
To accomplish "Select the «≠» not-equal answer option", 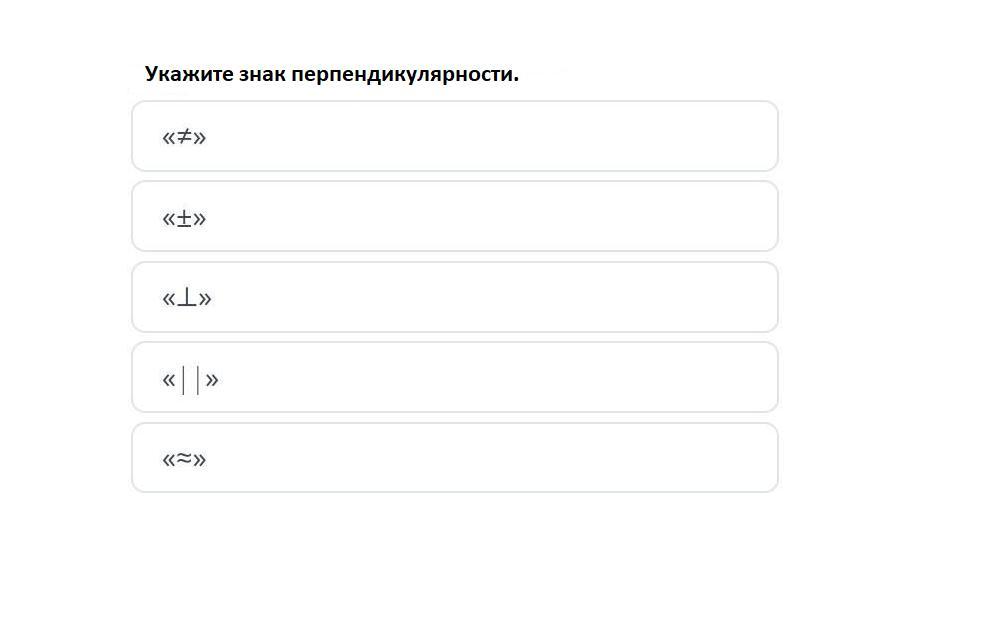I will pos(455,136).
